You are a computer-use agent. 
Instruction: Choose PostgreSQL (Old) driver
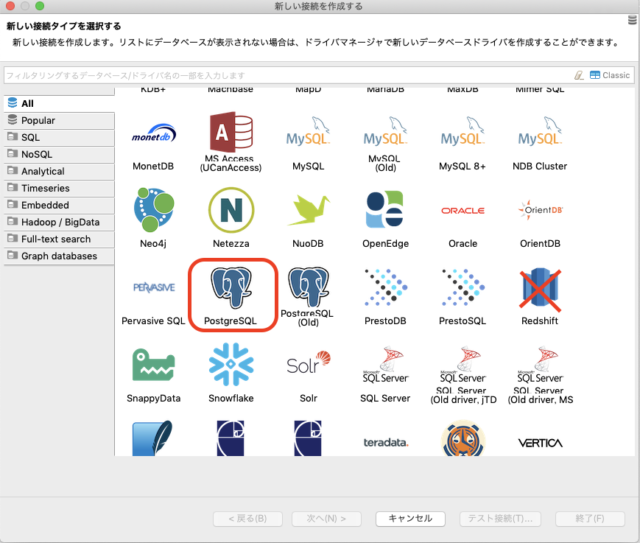[x=308, y=287]
